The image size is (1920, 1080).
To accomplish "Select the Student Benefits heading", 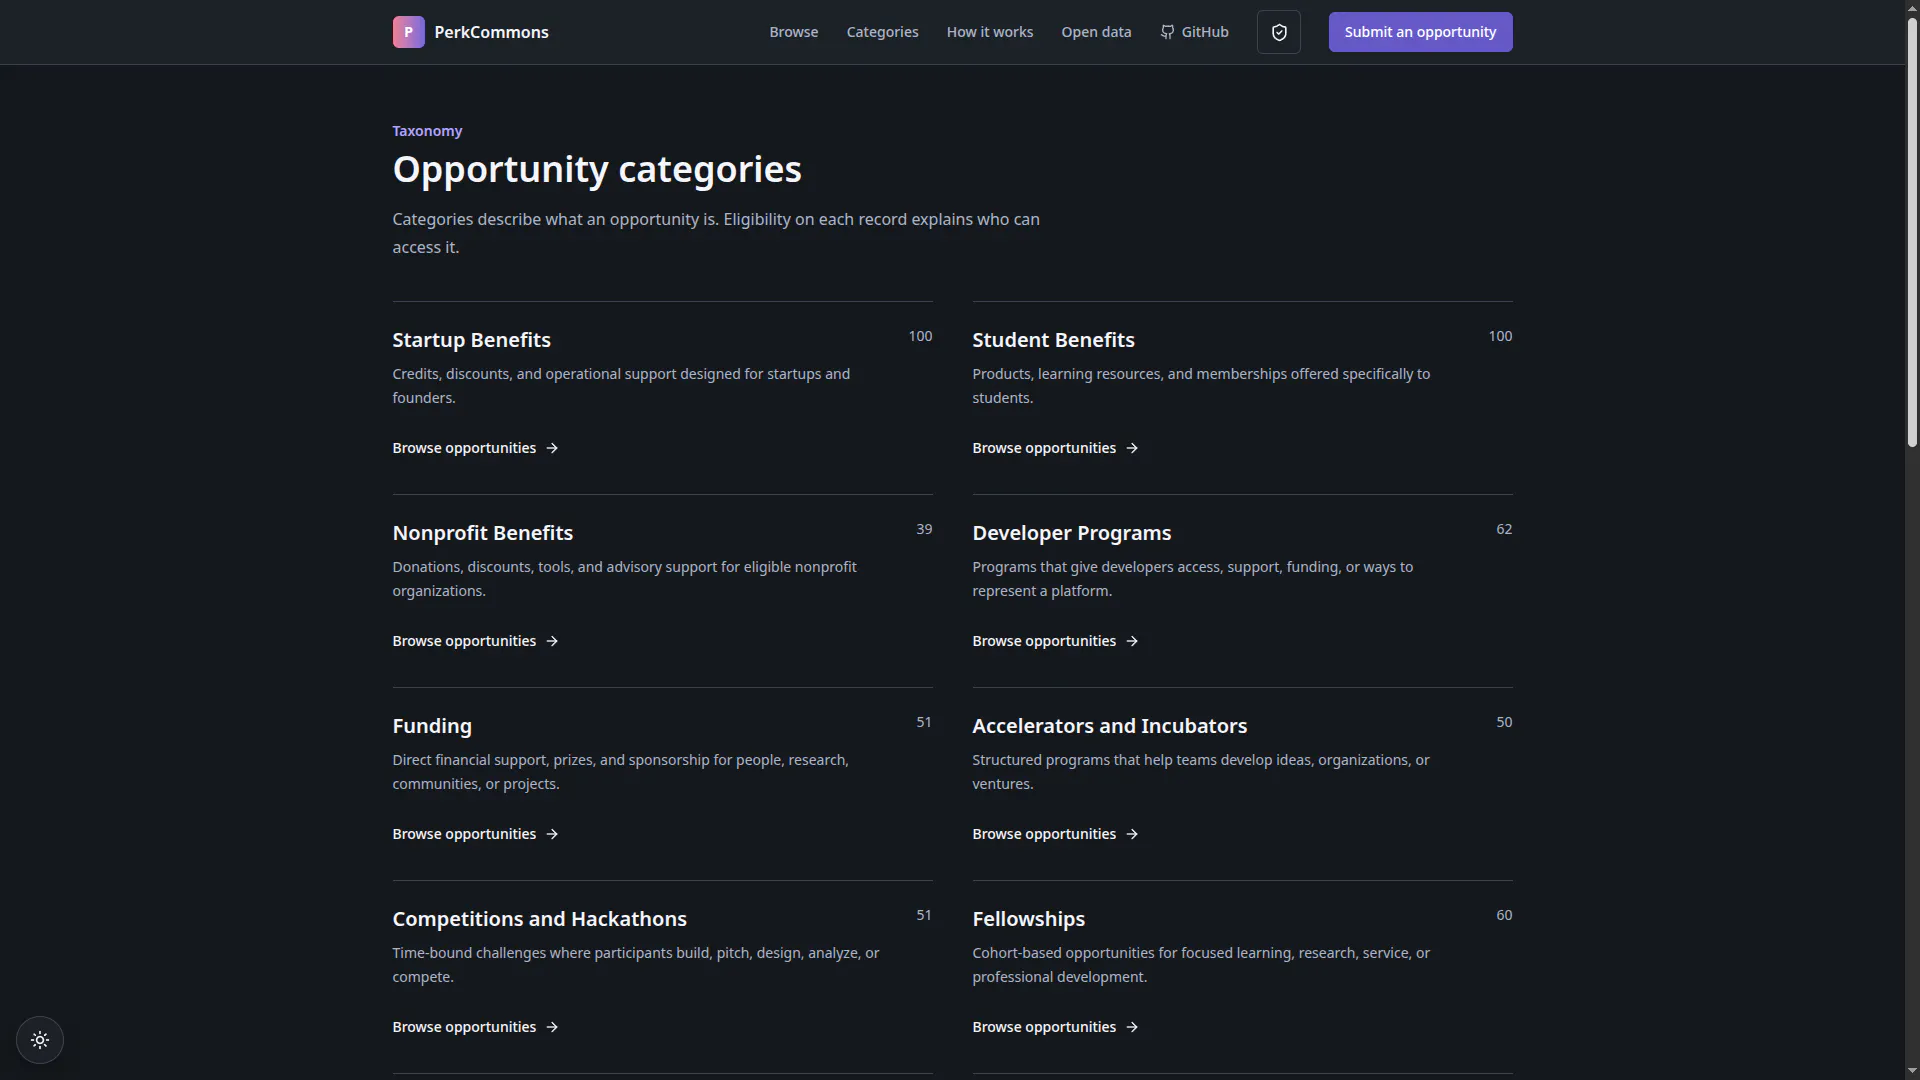I will (1053, 340).
